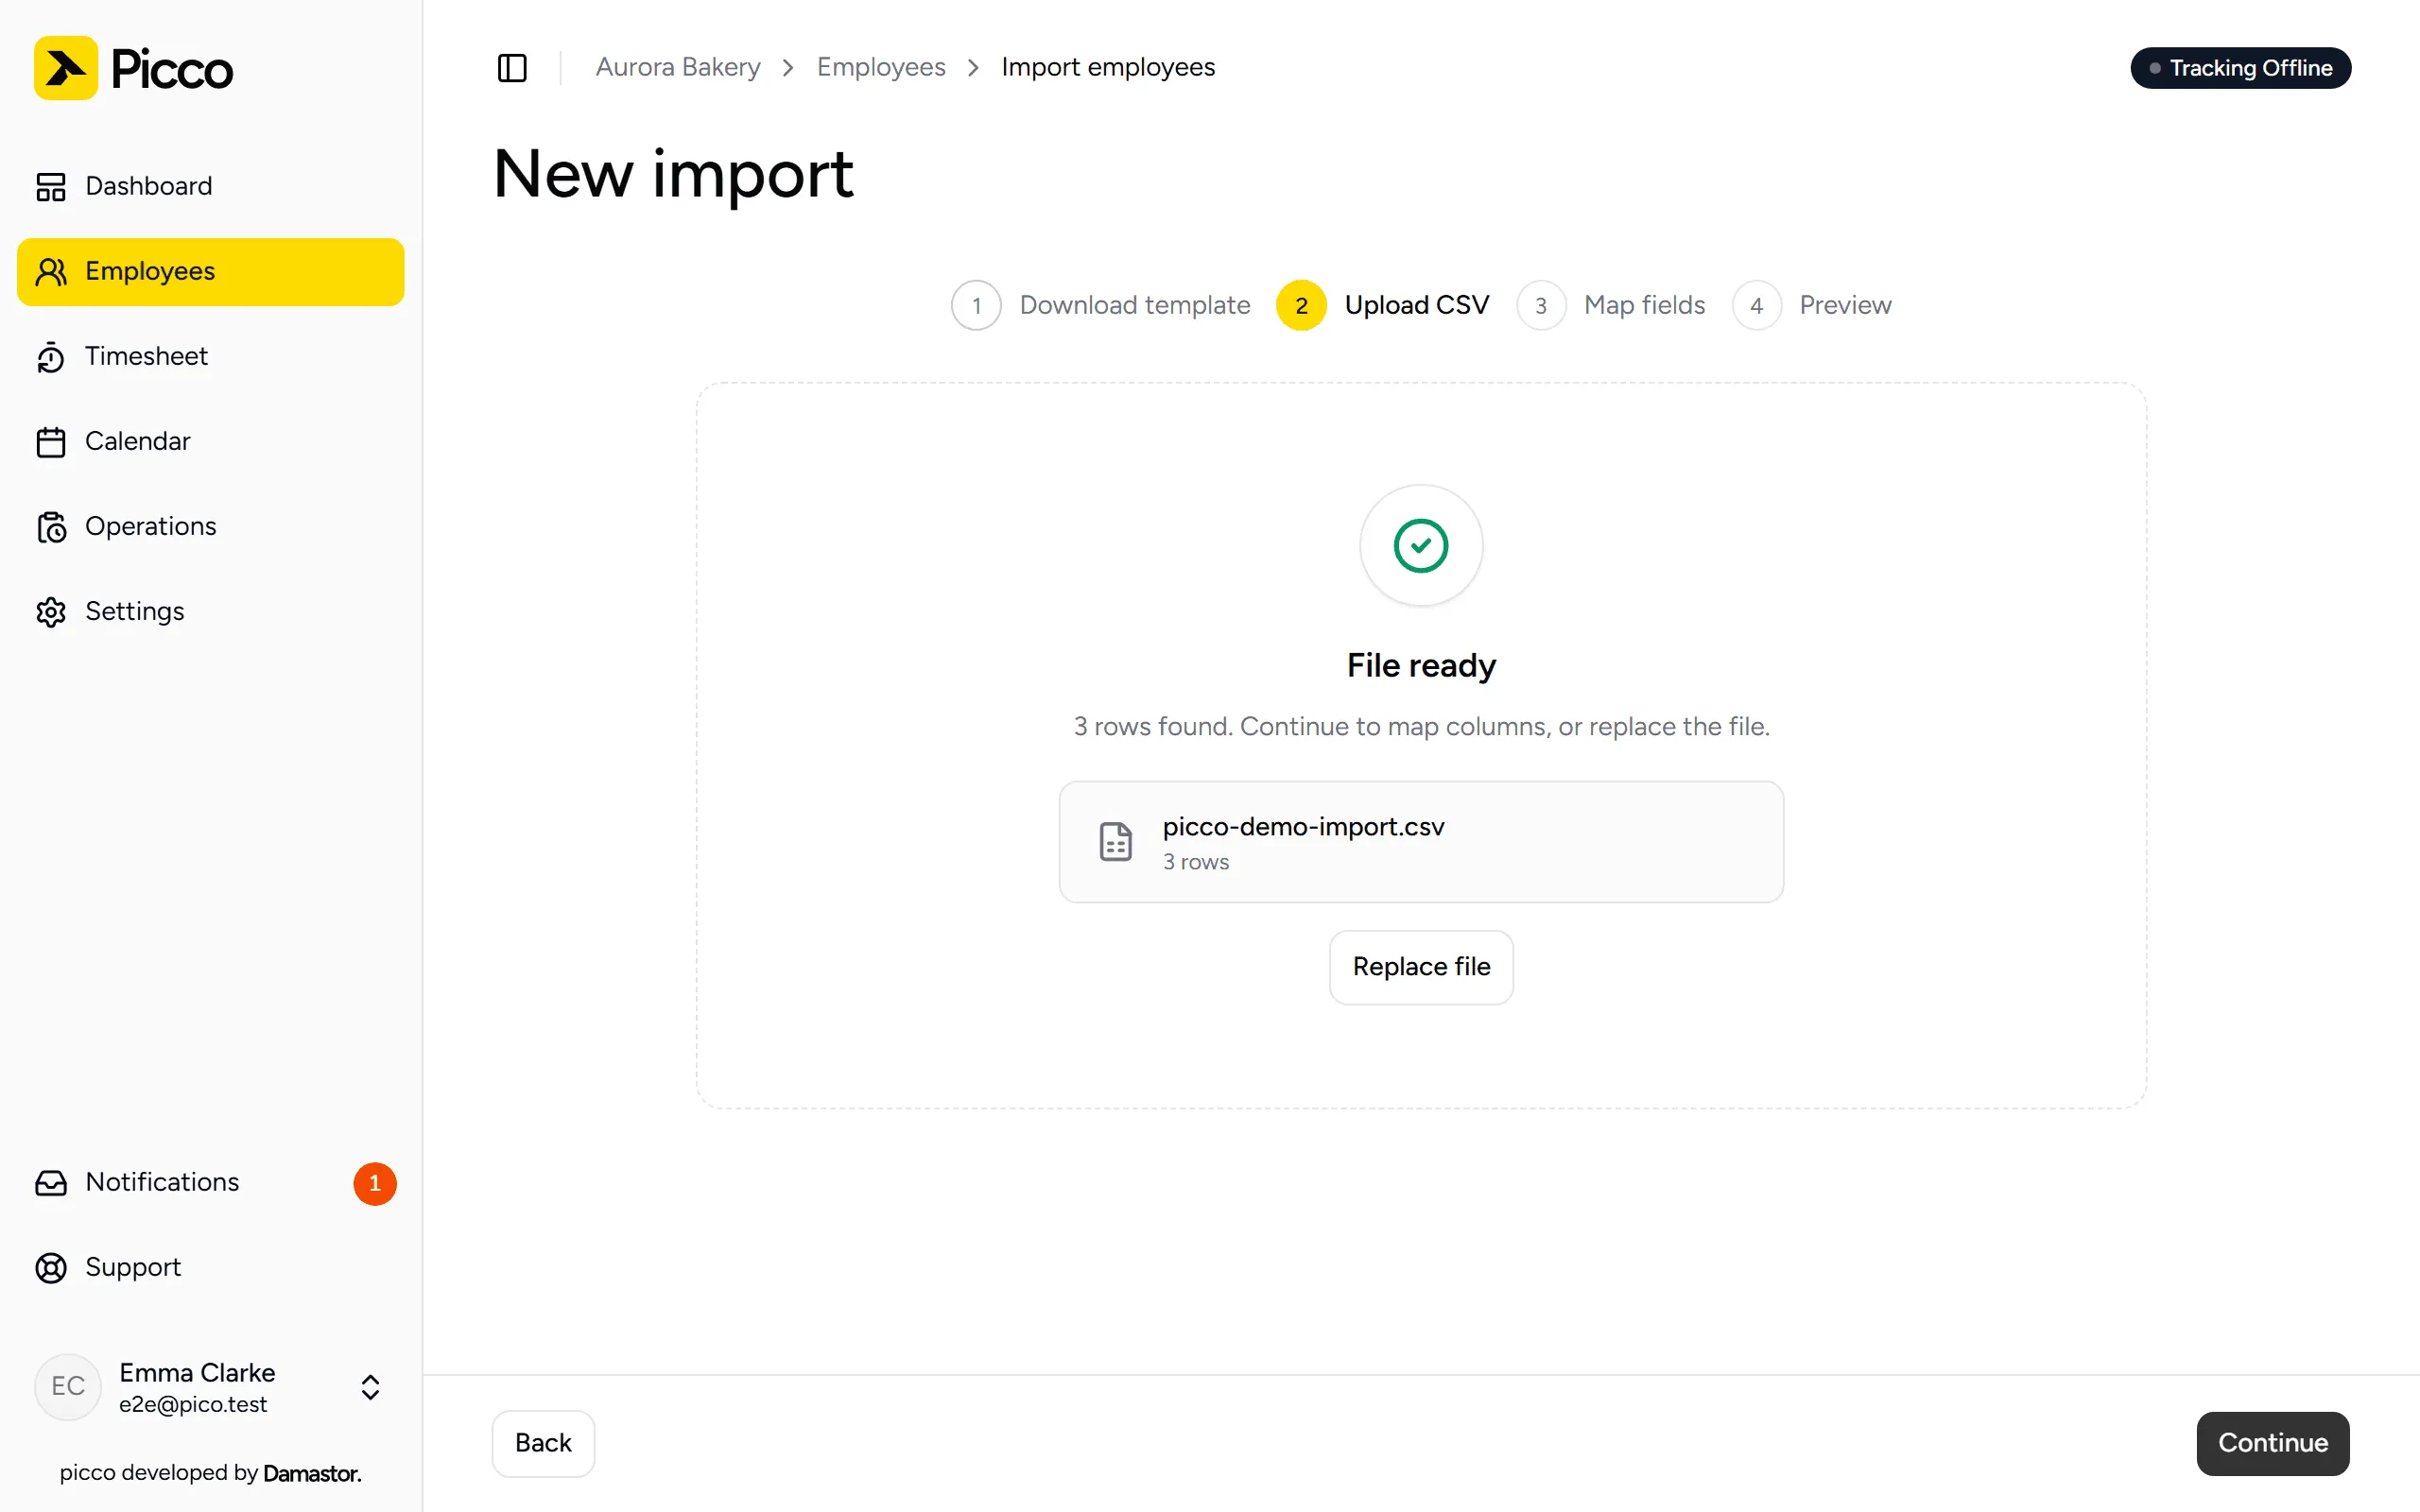This screenshot has height=1512, width=2420.
Task: Select step 2 Upload CSV
Action: pyautogui.click(x=1383, y=305)
